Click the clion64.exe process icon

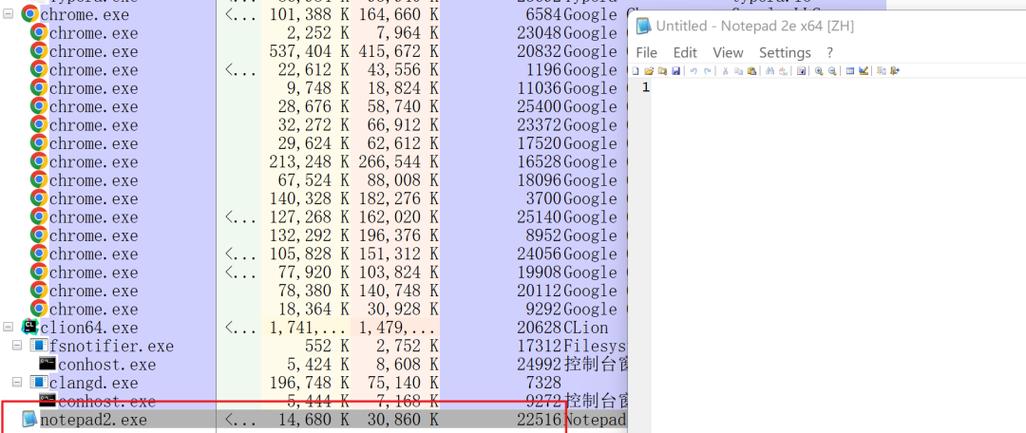click(x=29, y=327)
